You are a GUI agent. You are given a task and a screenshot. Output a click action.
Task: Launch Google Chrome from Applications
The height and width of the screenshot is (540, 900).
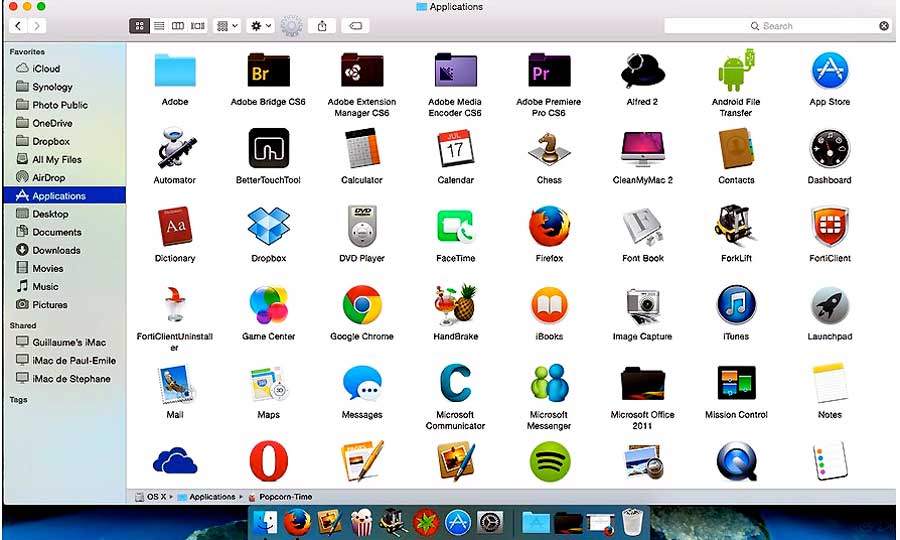(362, 304)
